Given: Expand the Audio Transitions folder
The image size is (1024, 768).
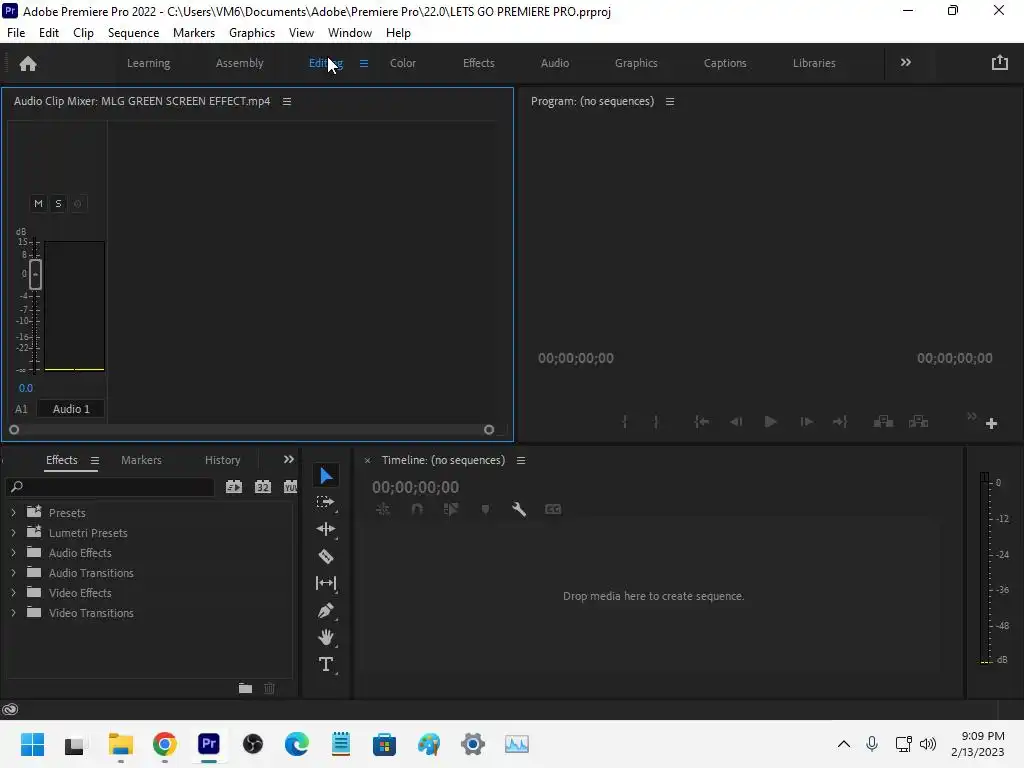Looking at the screenshot, I should tap(13, 573).
